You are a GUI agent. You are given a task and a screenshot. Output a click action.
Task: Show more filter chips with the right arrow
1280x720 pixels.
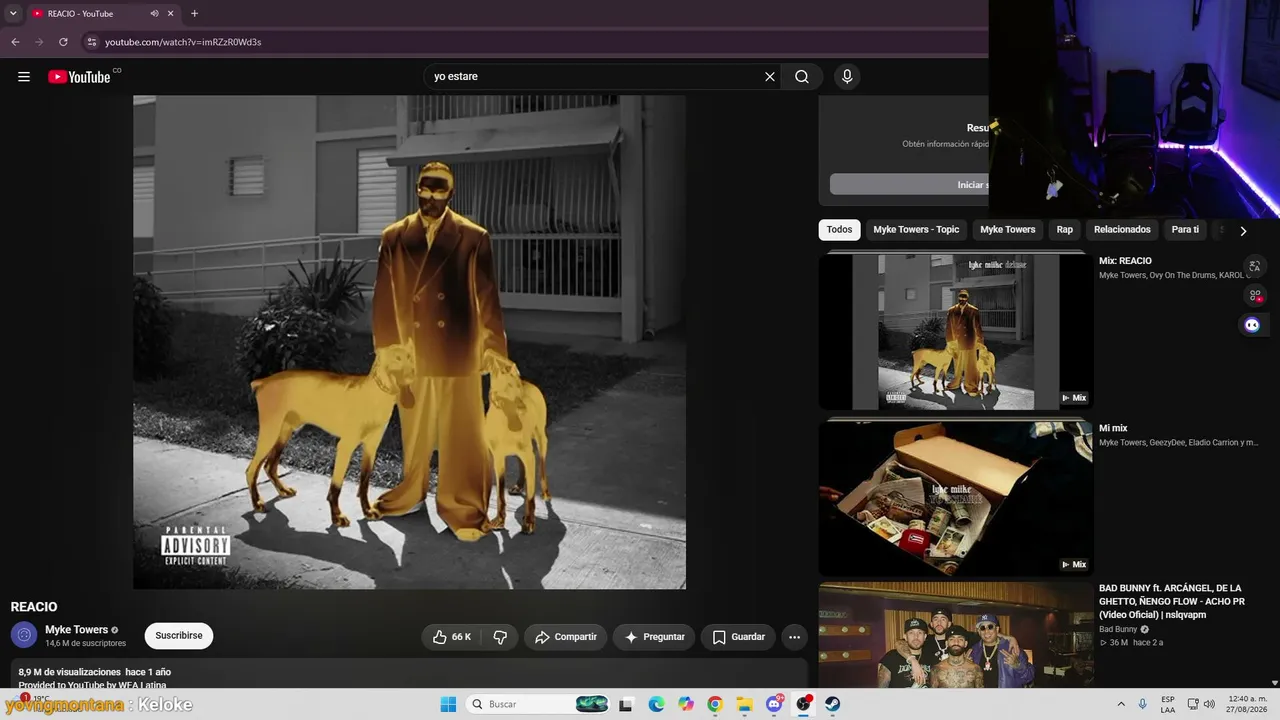coord(1243,231)
